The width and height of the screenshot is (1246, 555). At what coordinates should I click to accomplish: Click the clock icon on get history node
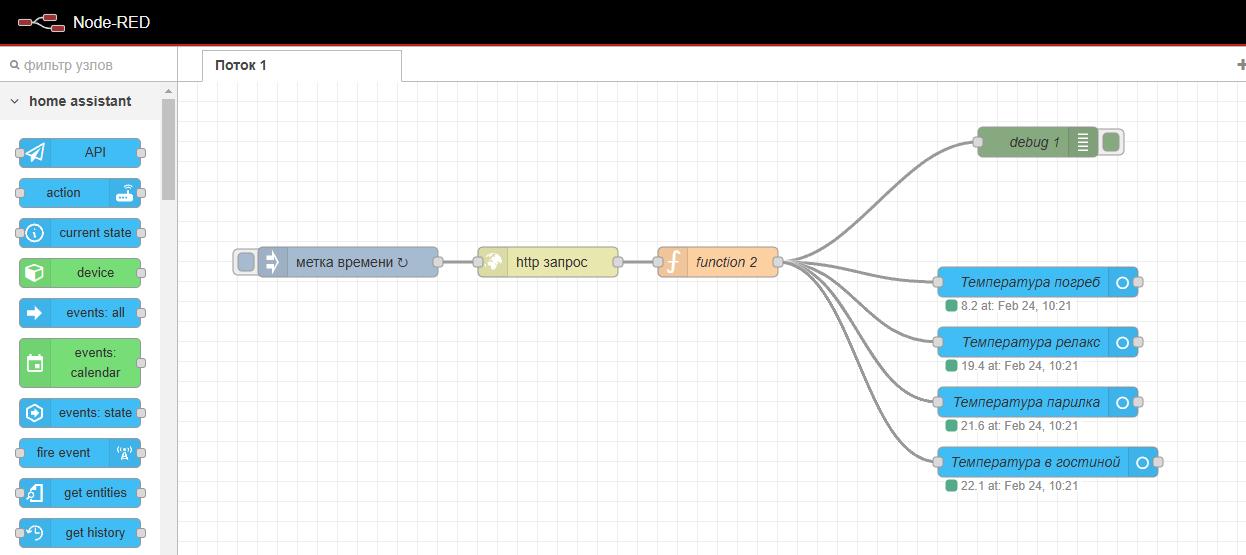click(x=35, y=533)
